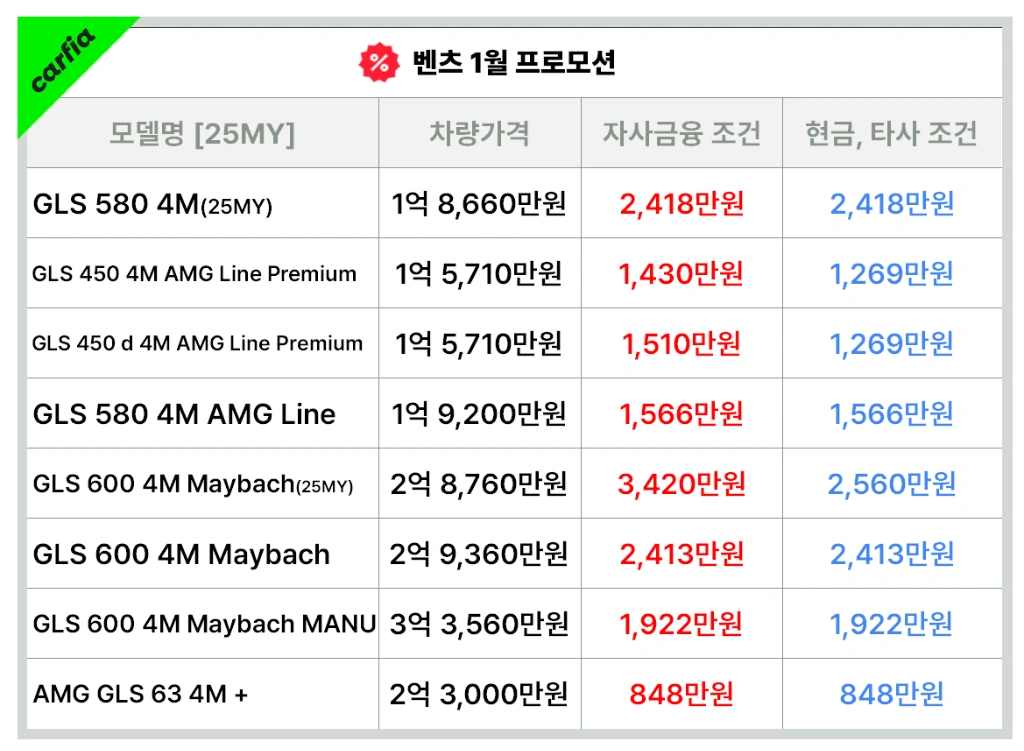Click the red '3,420만원' value
Image resolution: width=1024 pixels, height=751 pixels.
[x=682, y=484]
